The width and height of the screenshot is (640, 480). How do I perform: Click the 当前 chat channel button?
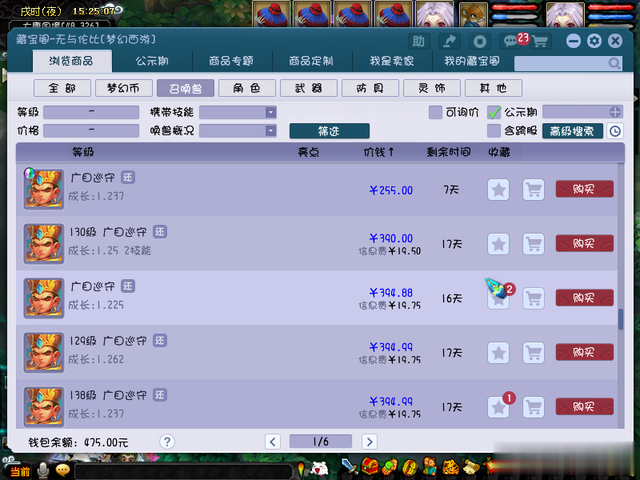point(20,472)
